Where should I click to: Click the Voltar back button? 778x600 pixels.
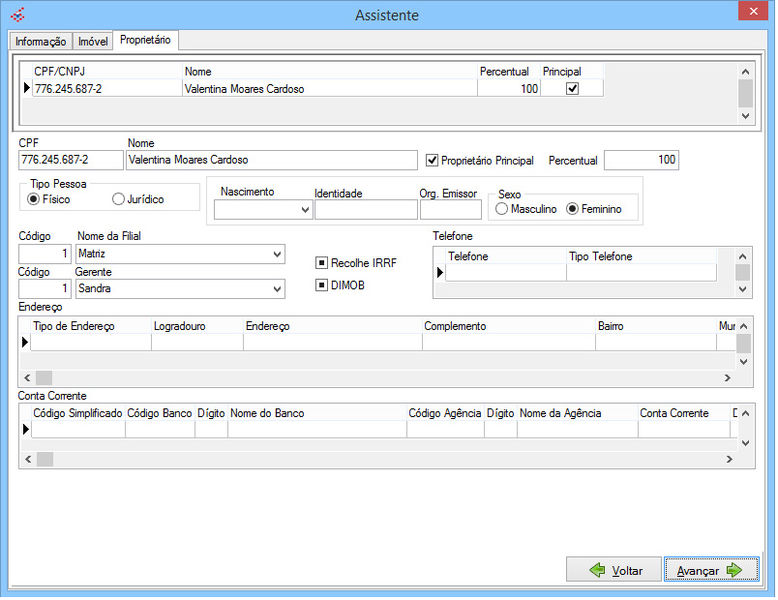point(614,570)
